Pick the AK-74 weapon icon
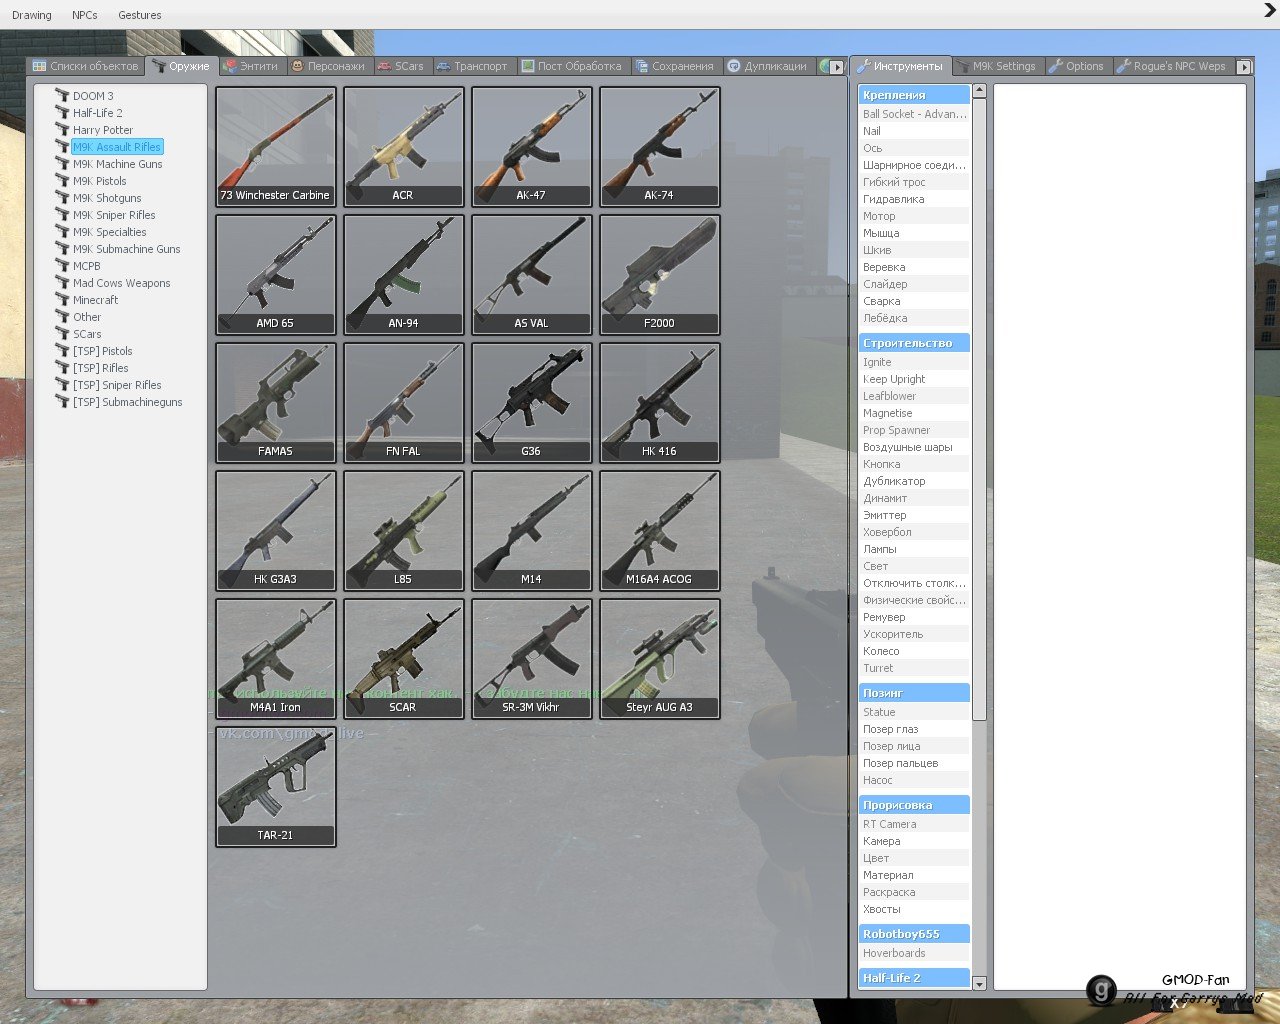1280x1024 pixels. point(660,146)
